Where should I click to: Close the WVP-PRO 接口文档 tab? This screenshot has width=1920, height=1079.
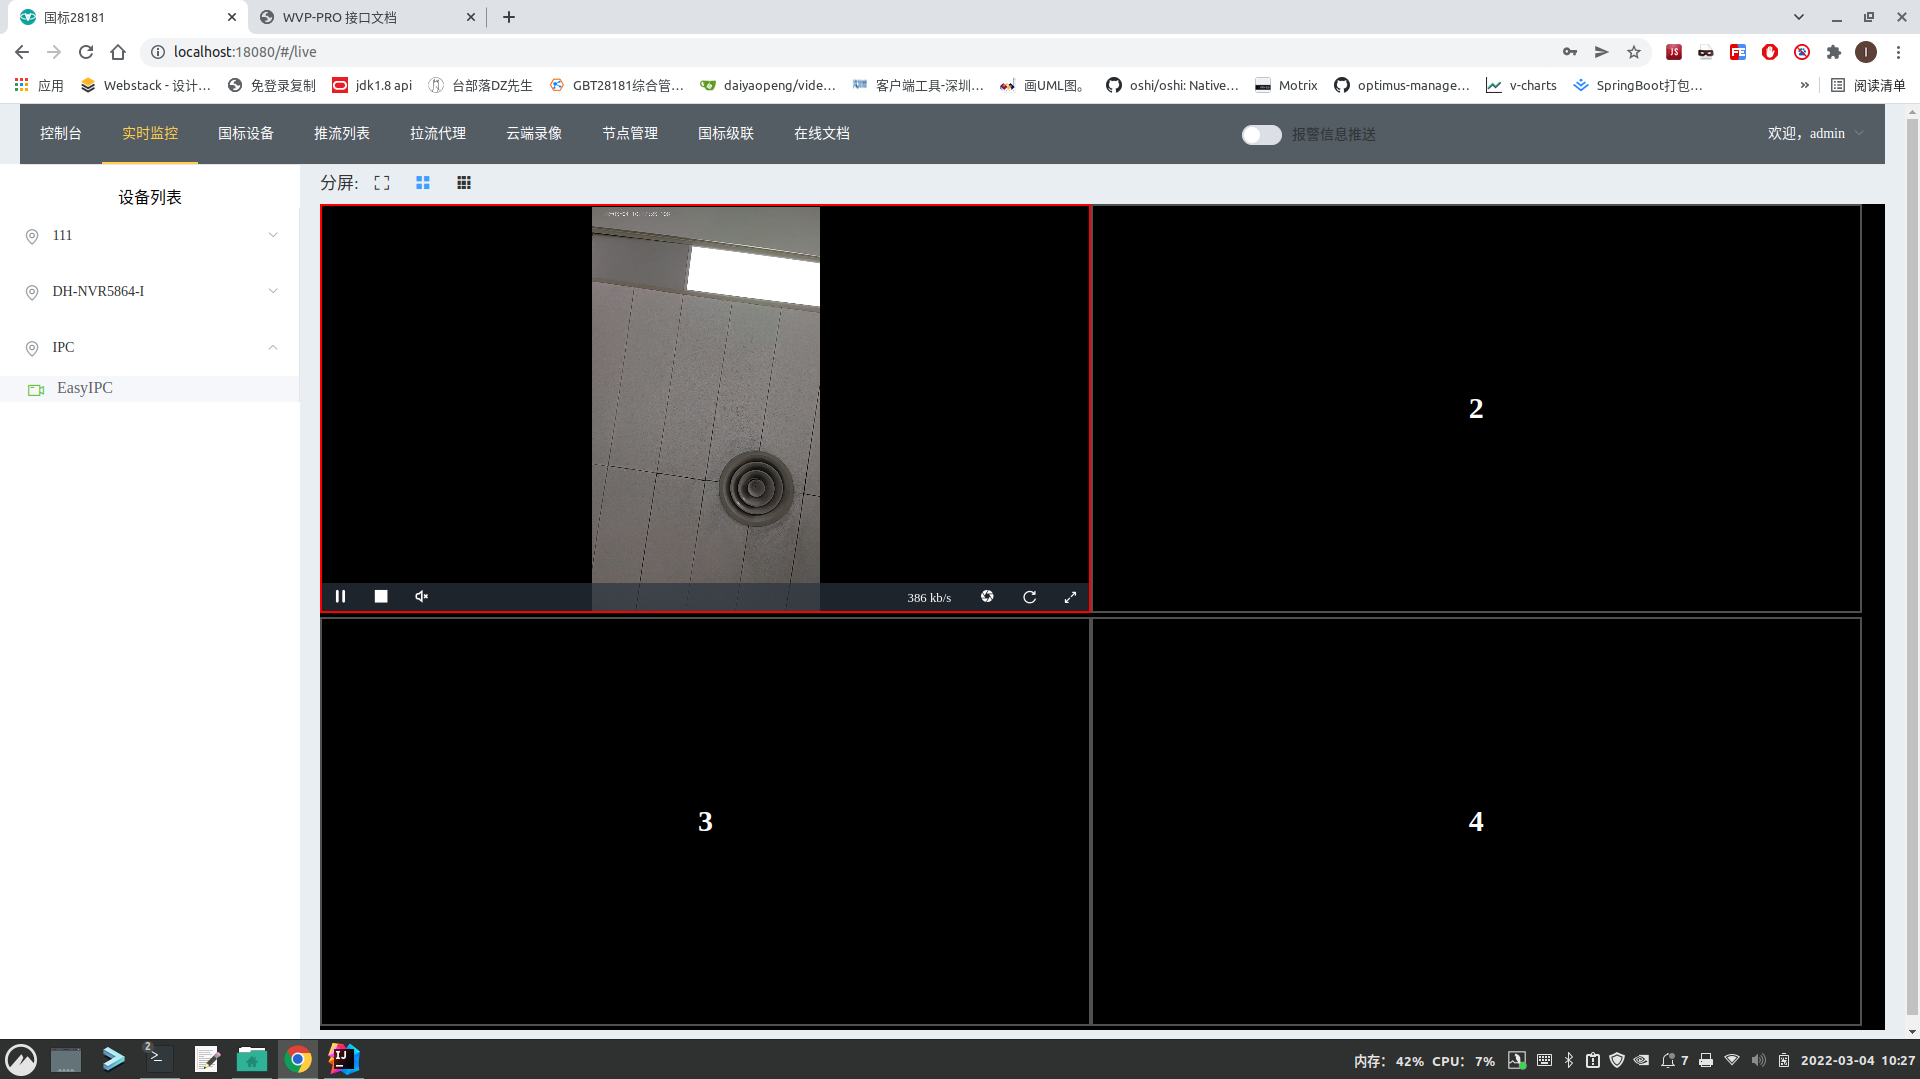[471, 17]
